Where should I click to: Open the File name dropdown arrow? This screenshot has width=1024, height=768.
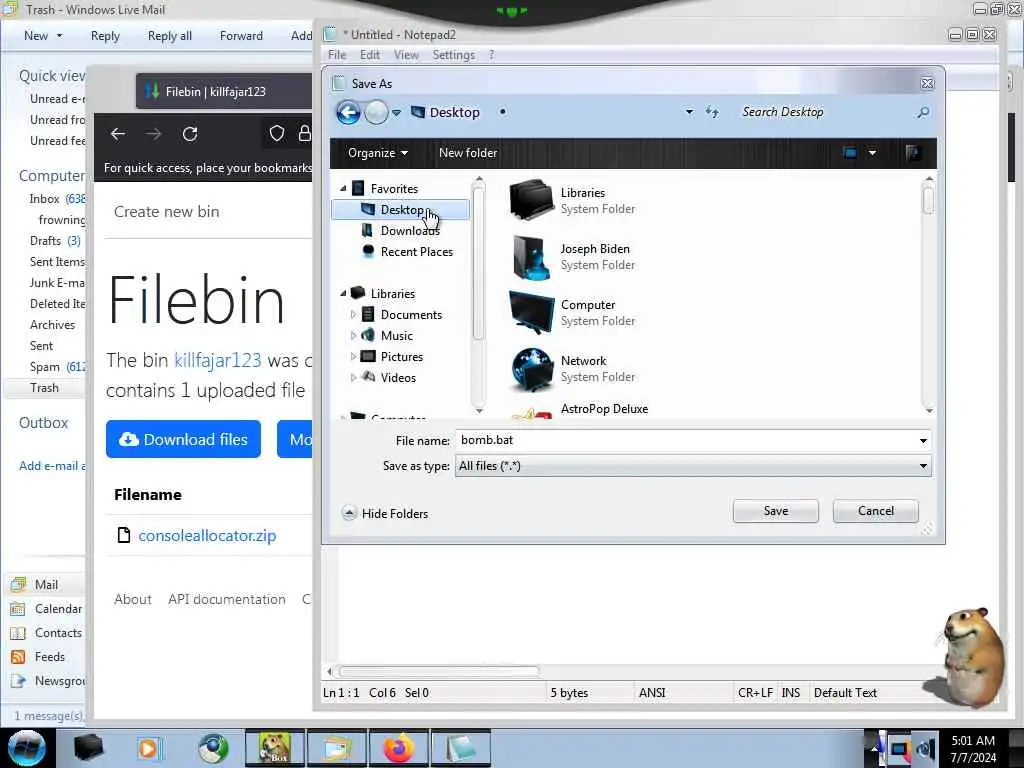(923, 441)
